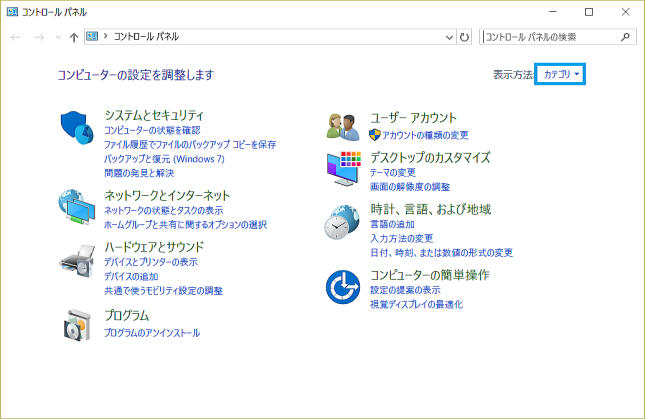Refresh the Control Panel view
Viewport: 645px width, 419px height.
(x=464, y=37)
